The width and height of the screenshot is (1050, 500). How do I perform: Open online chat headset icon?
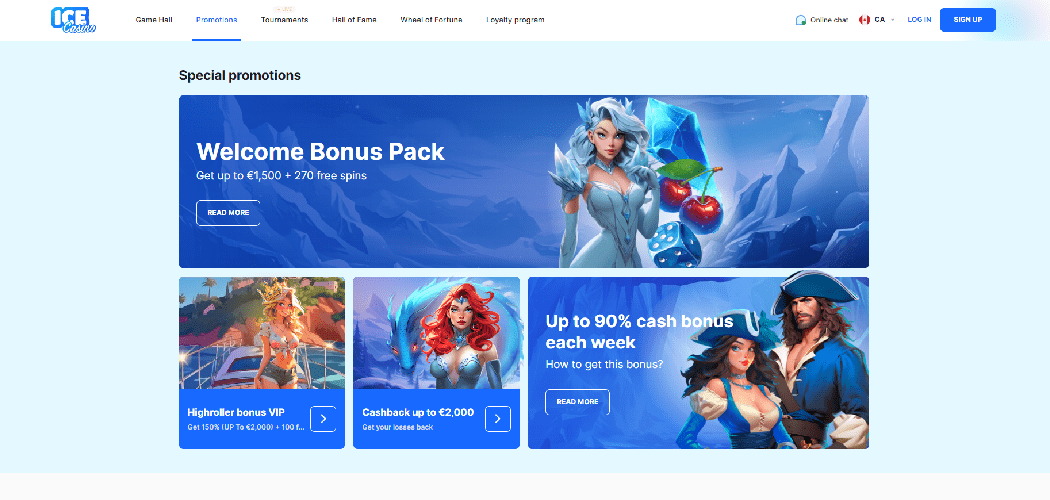coord(800,20)
